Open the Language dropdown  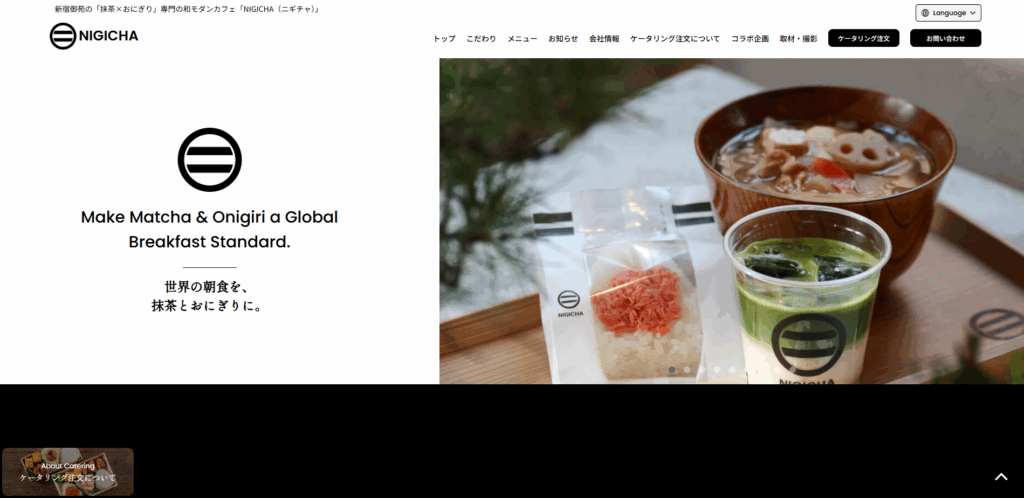click(948, 13)
